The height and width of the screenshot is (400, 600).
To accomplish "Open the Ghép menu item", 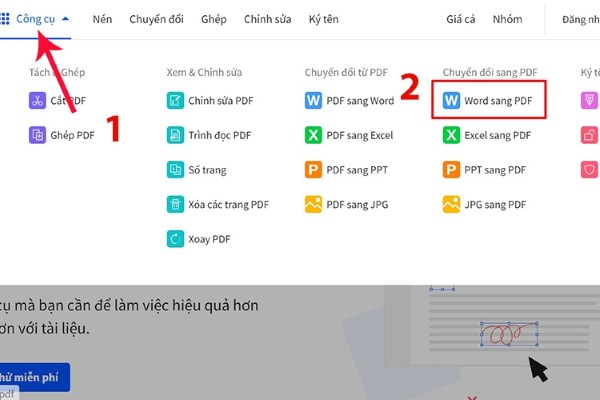I will (214, 20).
